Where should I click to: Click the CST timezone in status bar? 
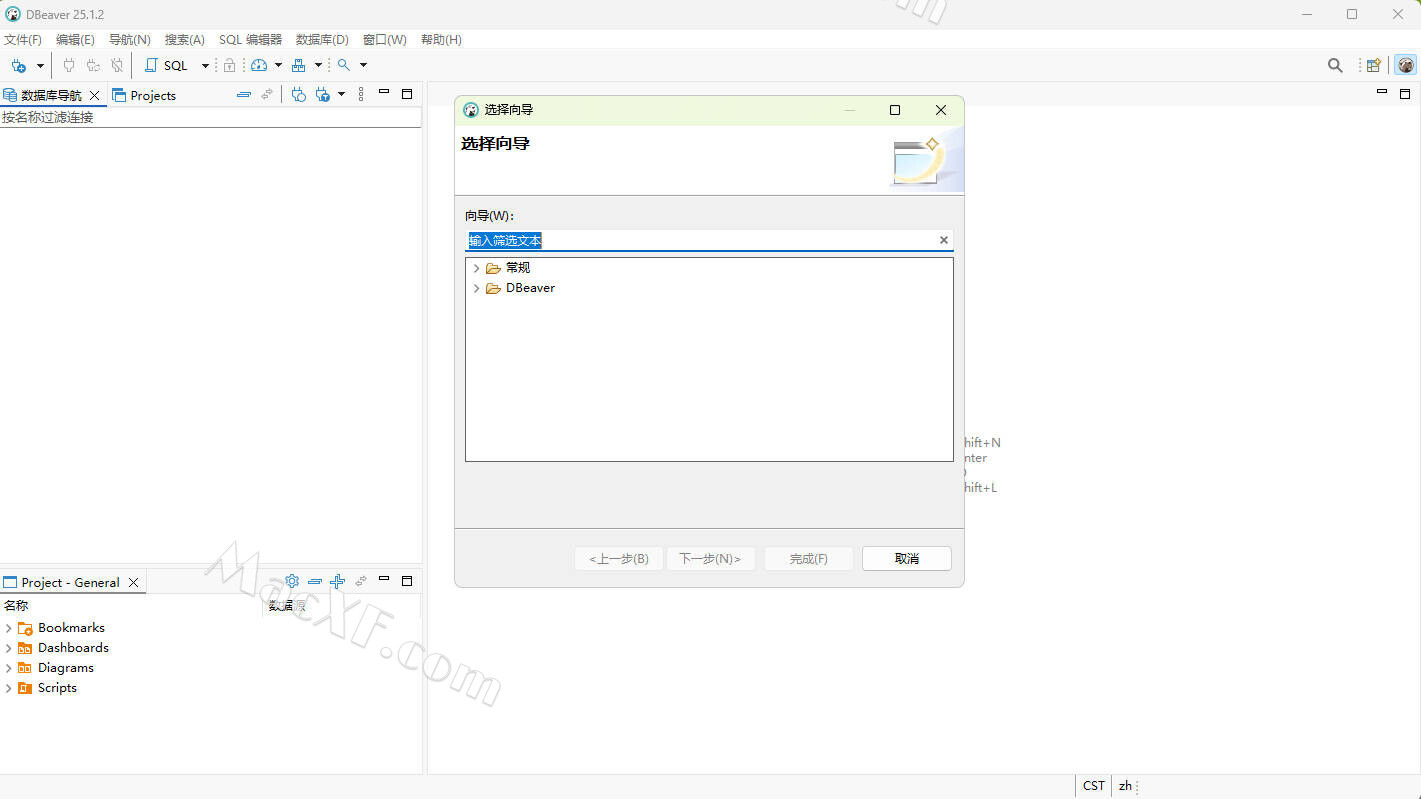point(1094,786)
